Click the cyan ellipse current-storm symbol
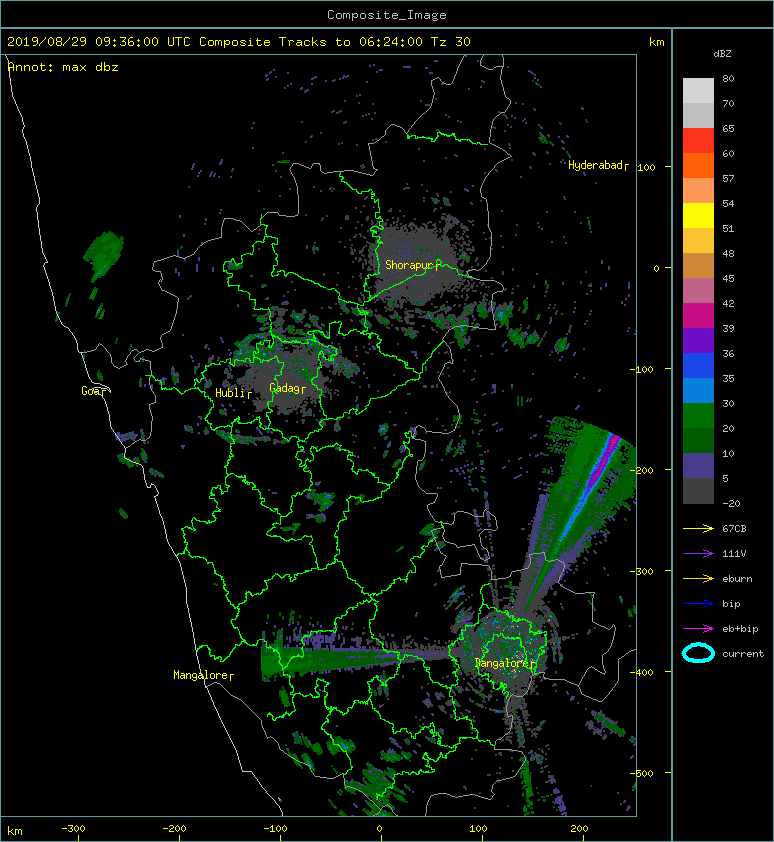 pyautogui.click(x=698, y=653)
